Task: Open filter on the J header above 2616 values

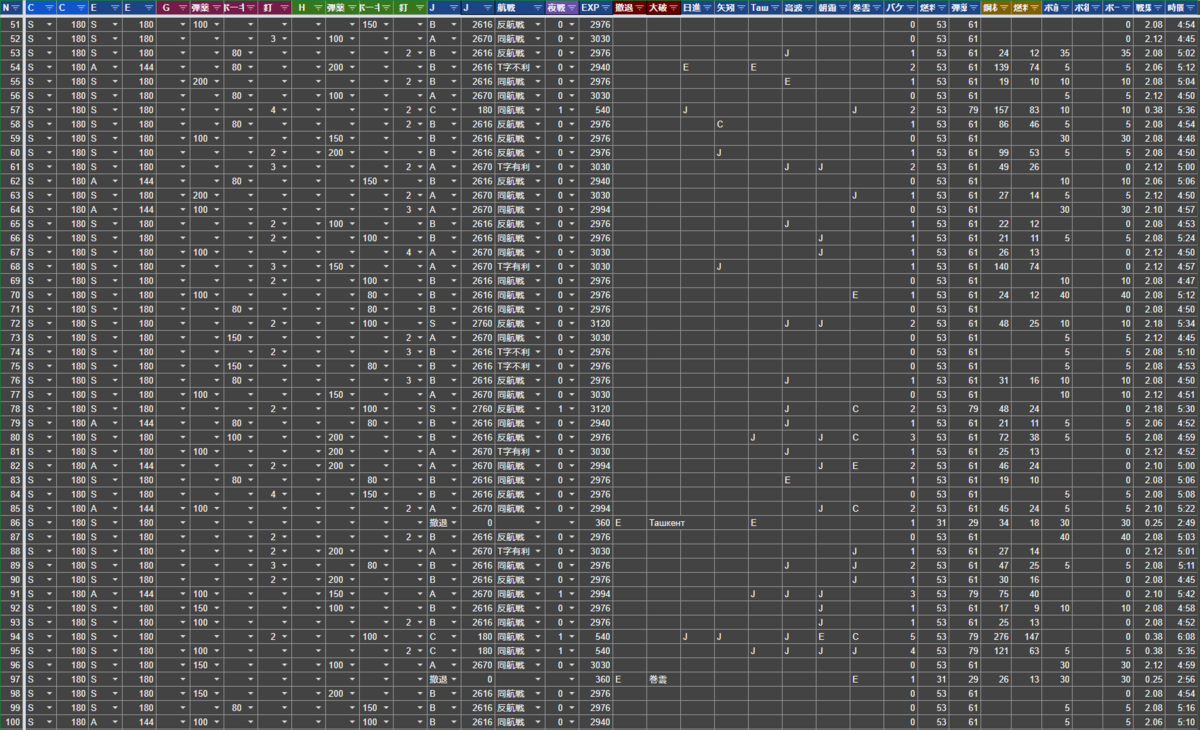Action: point(487,8)
